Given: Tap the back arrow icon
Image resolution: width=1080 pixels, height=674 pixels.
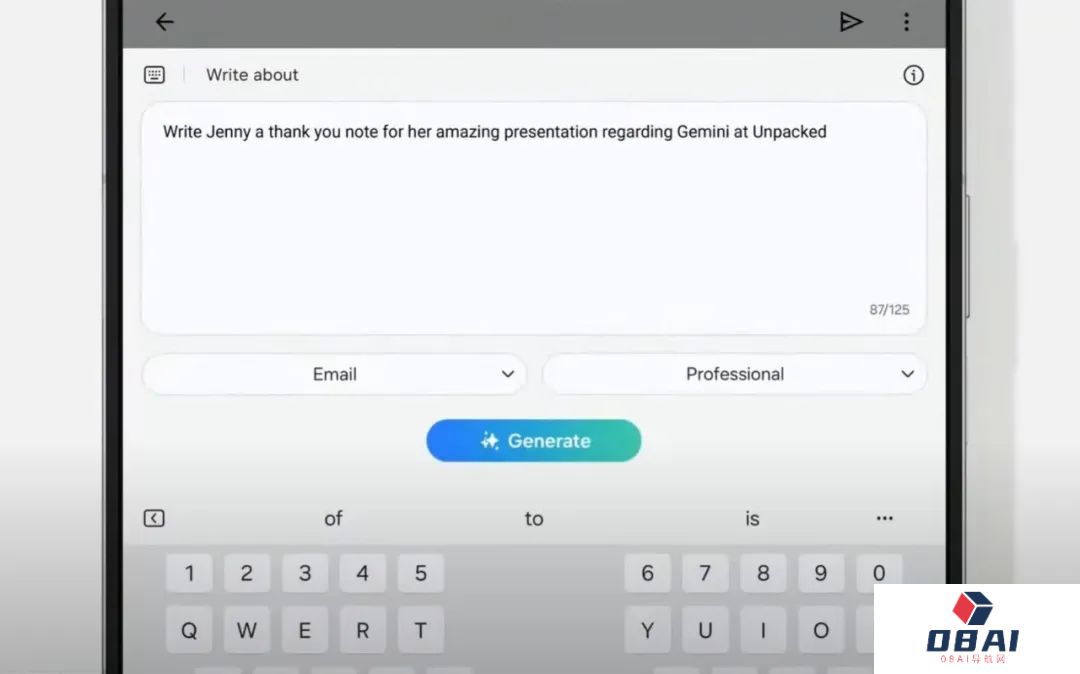Looking at the screenshot, I should 165,22.
